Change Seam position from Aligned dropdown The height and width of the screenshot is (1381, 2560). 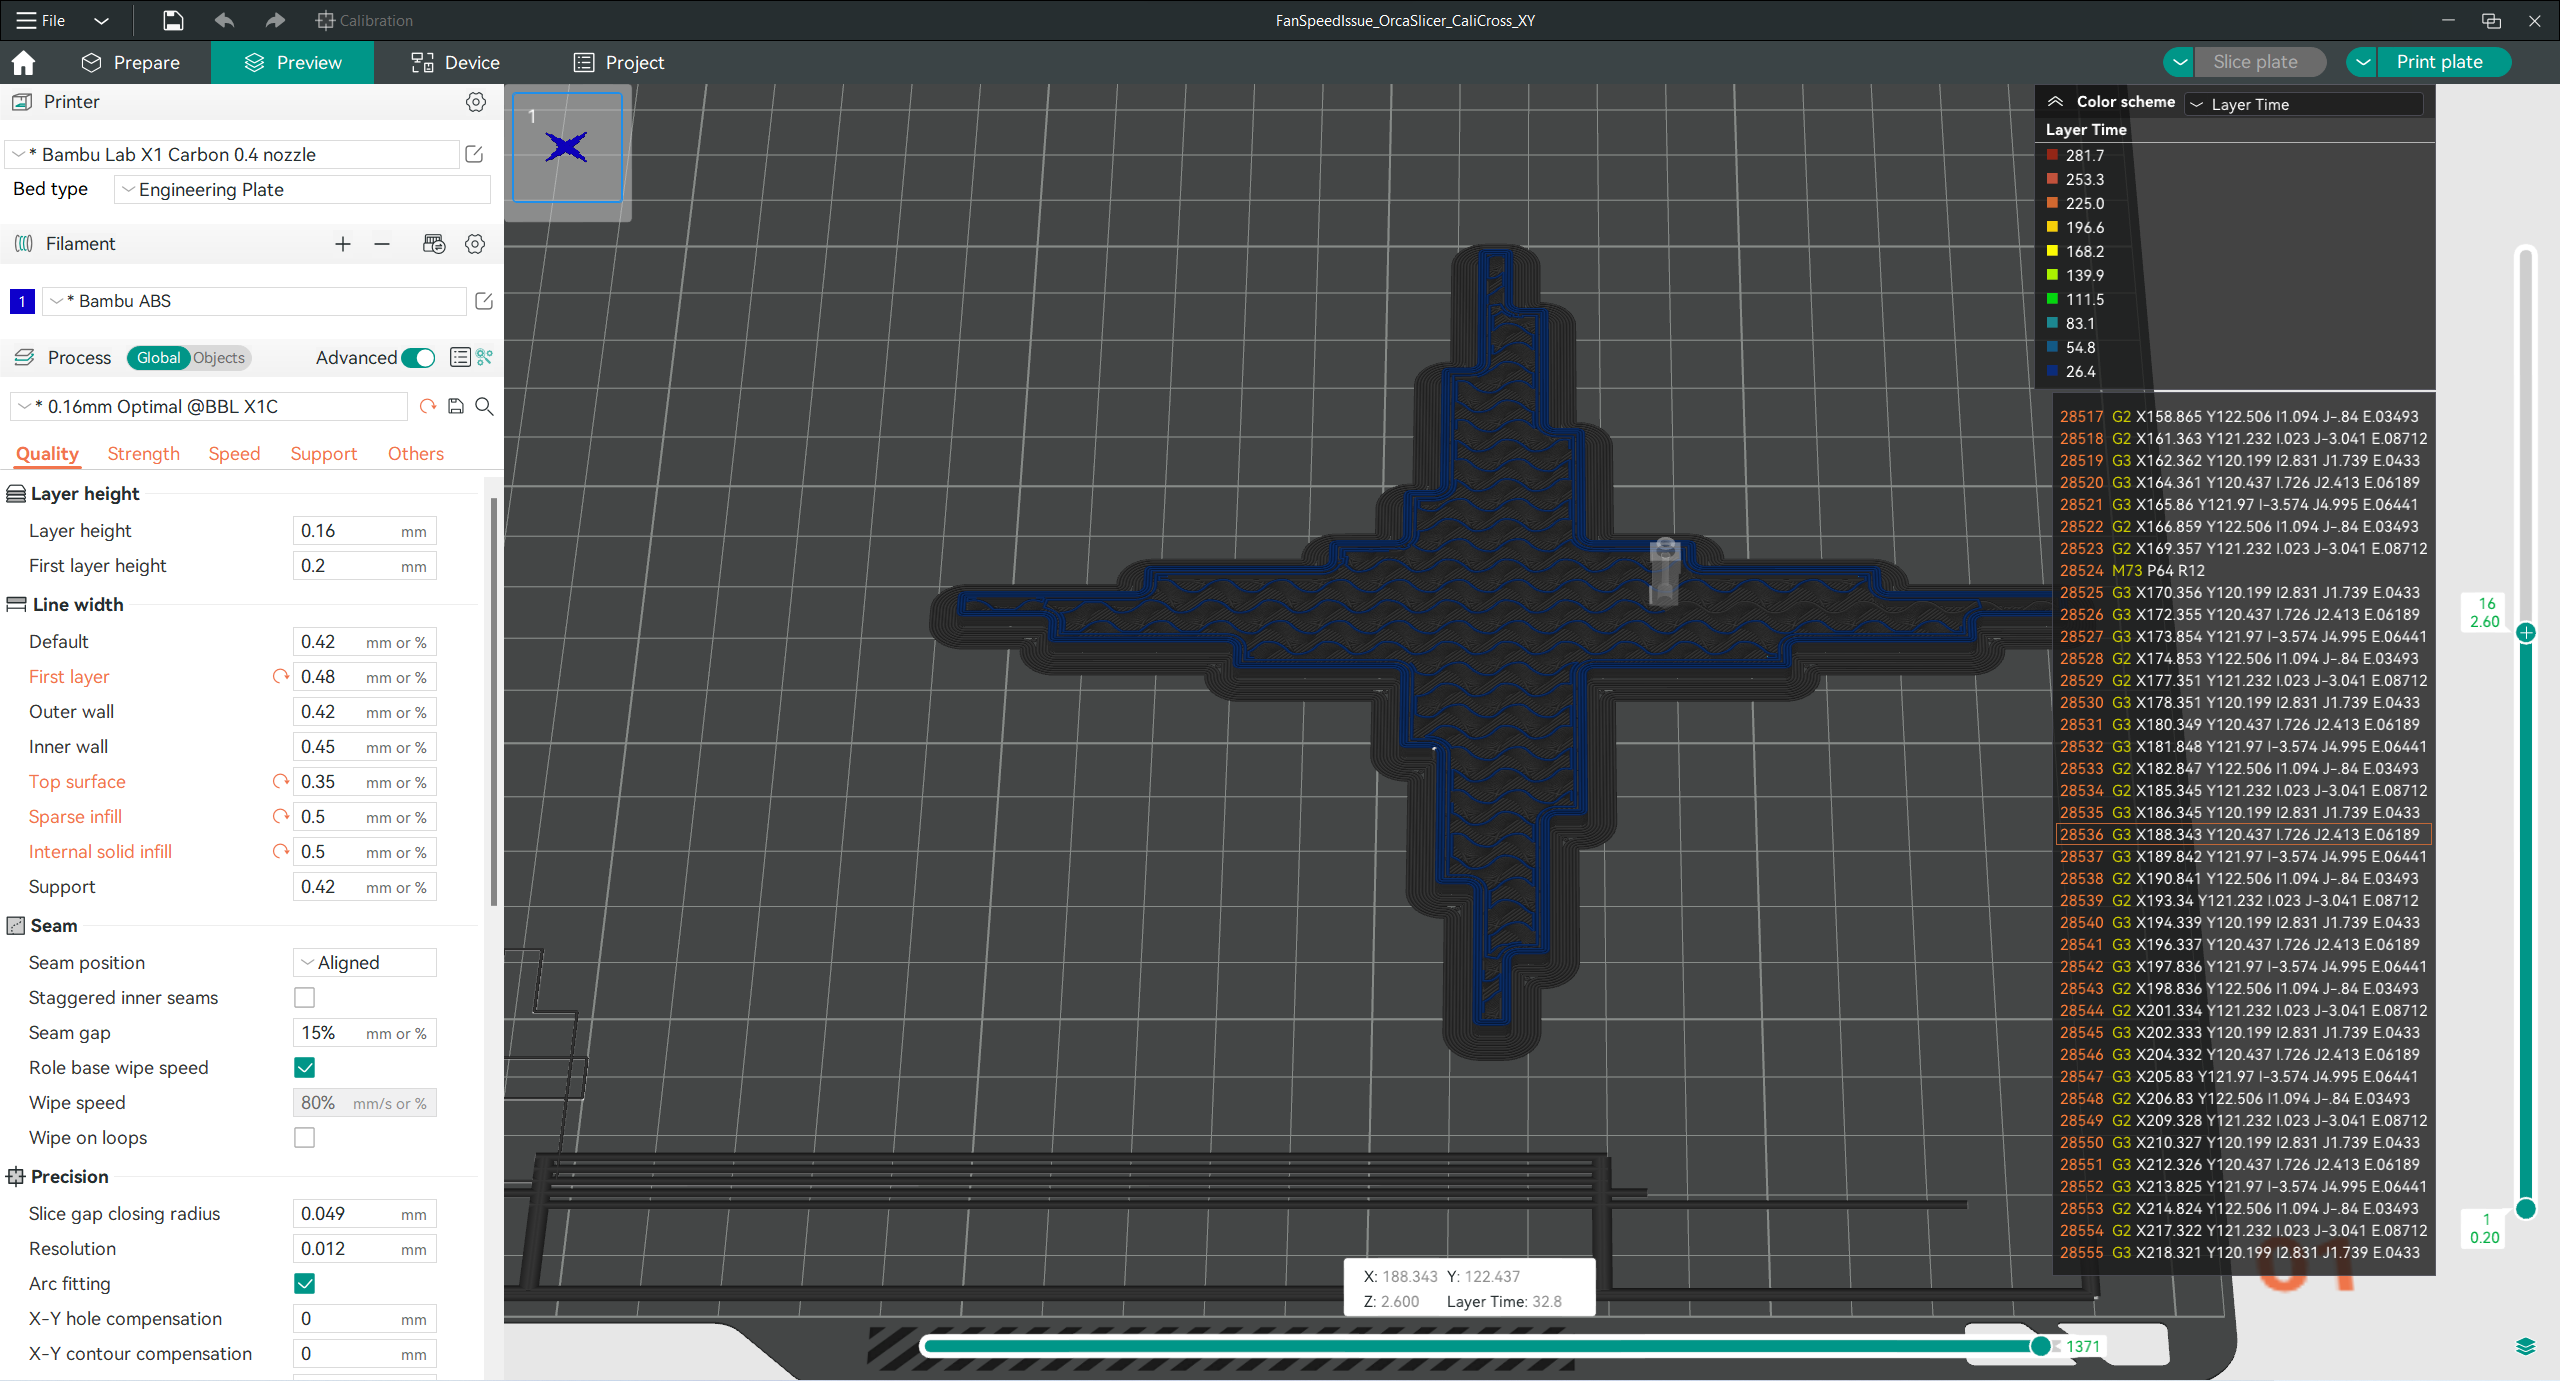pyautogui.click(x=364, y=962)
